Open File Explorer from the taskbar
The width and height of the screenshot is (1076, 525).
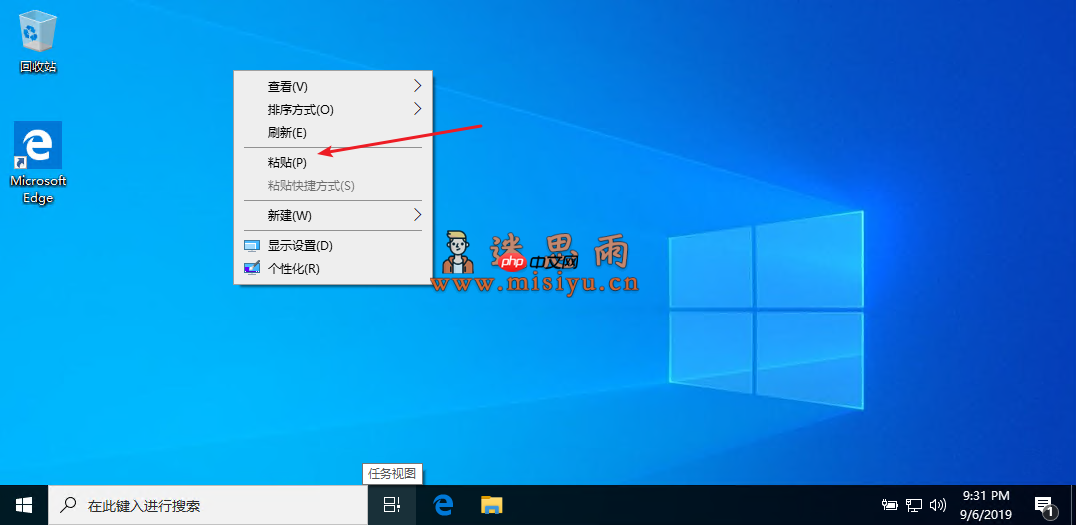491,506
